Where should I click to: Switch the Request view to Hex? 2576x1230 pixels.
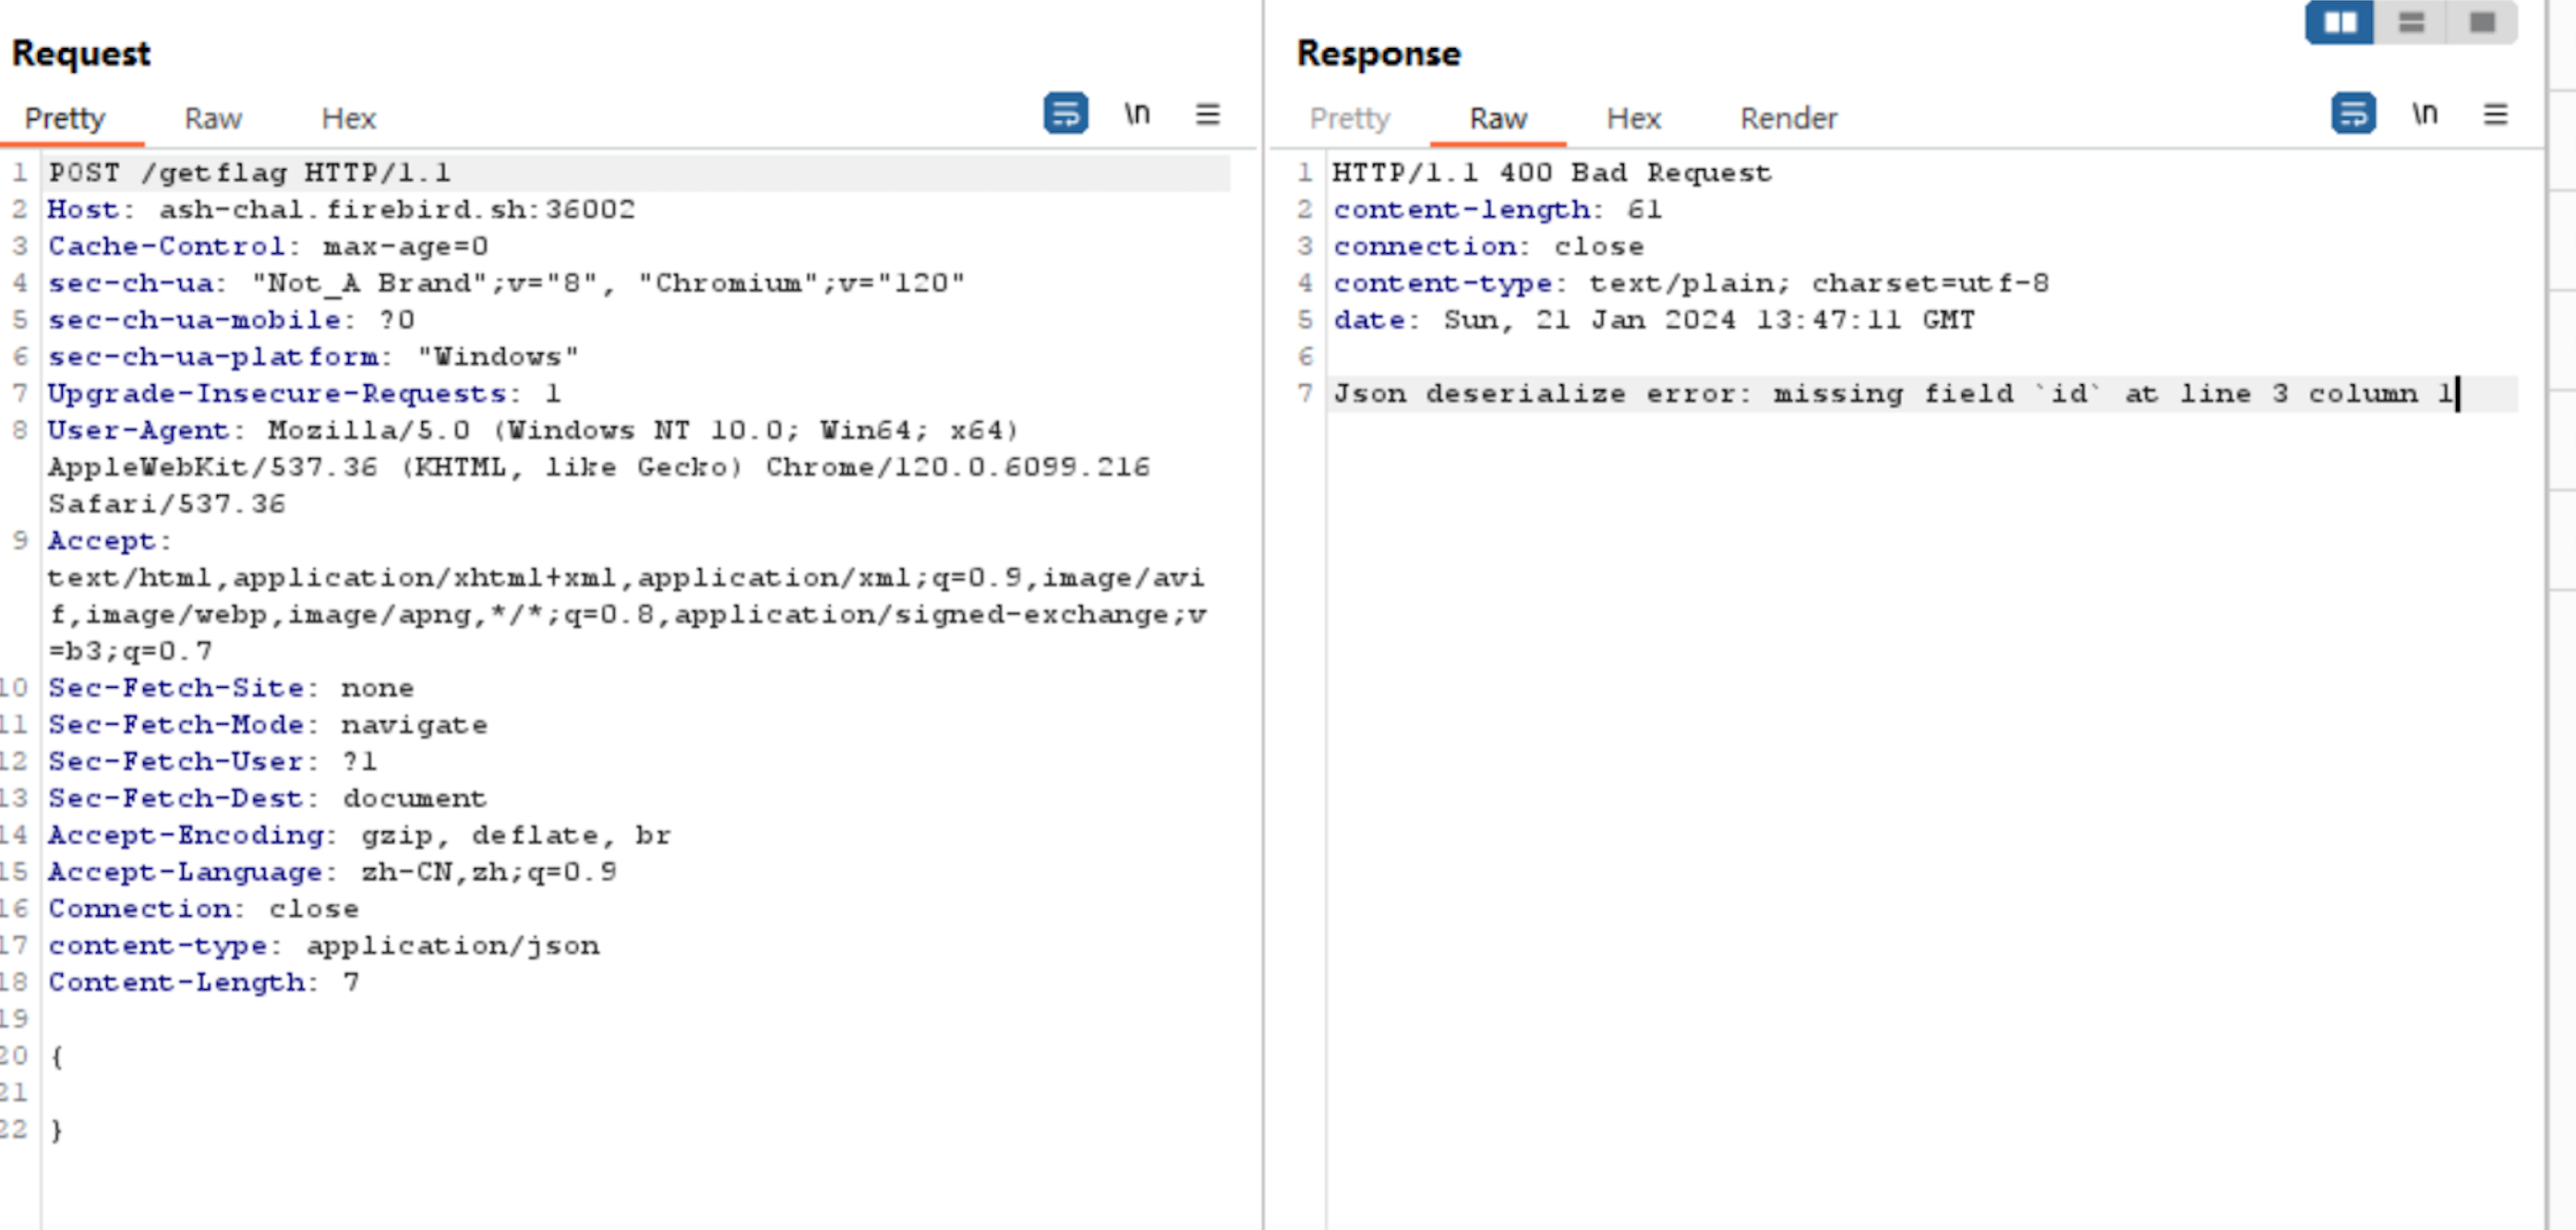tap(348, 118)
